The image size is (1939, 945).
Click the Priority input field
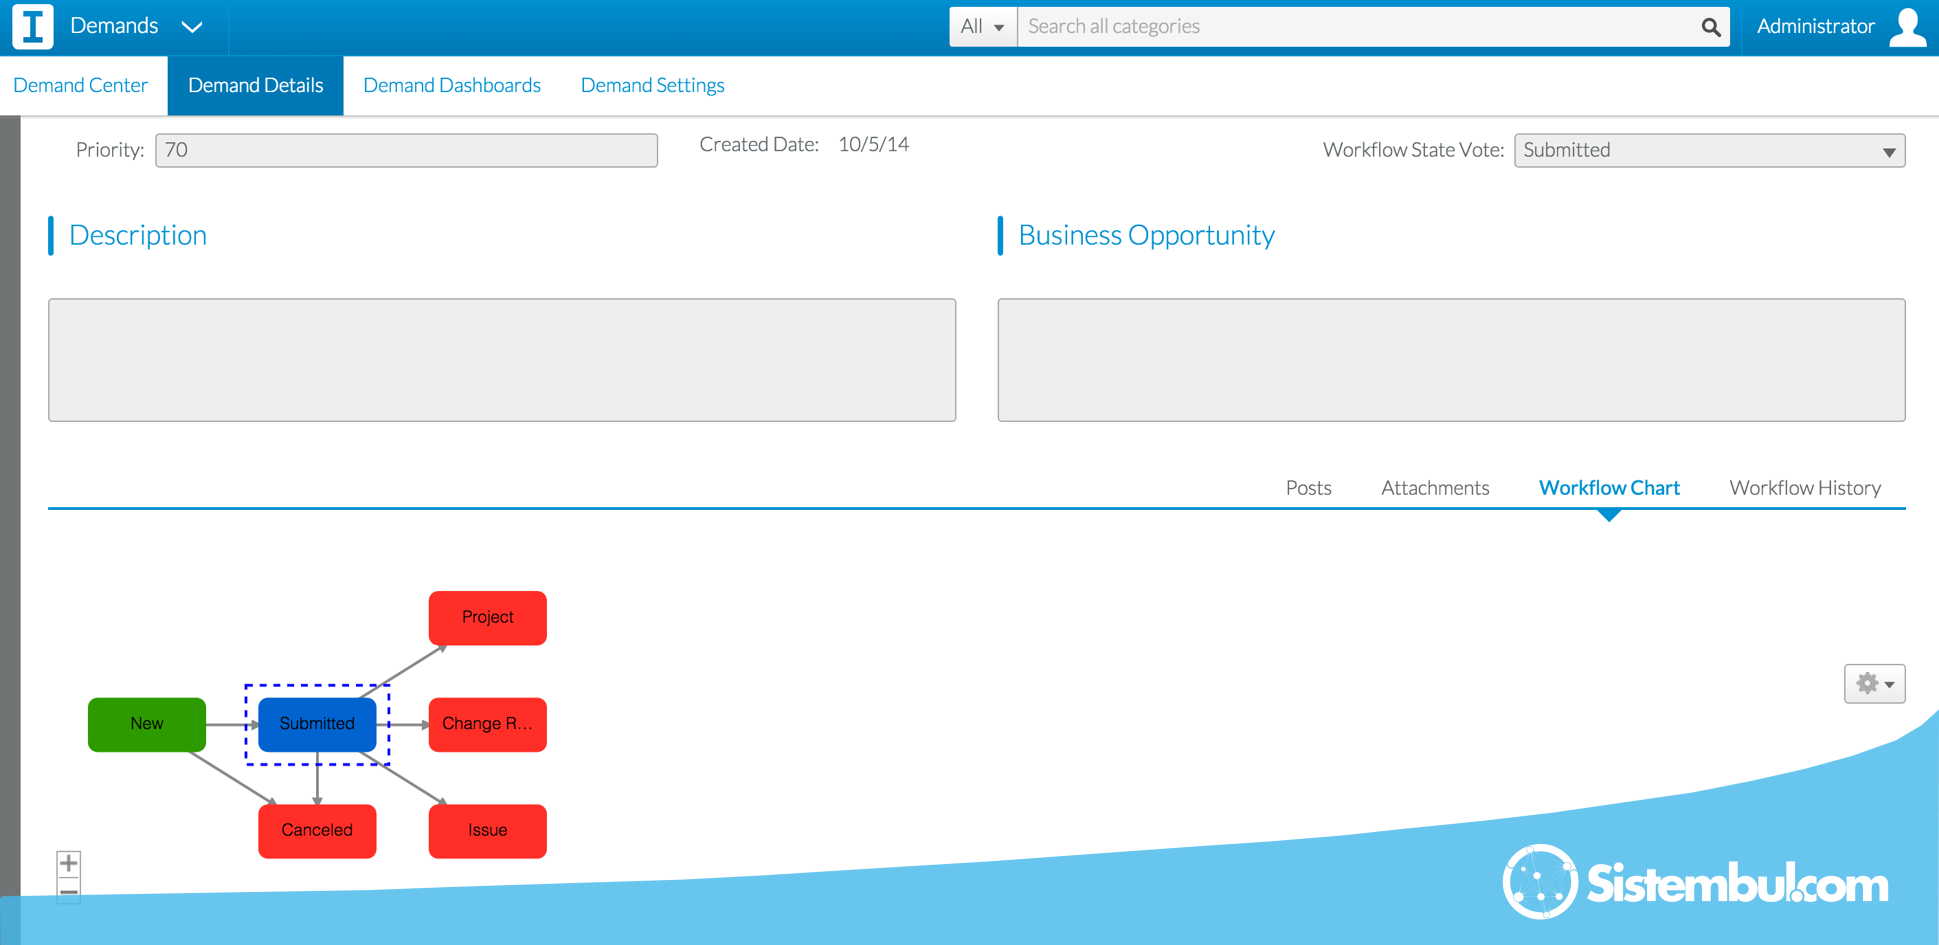click(x=406, y=151)
